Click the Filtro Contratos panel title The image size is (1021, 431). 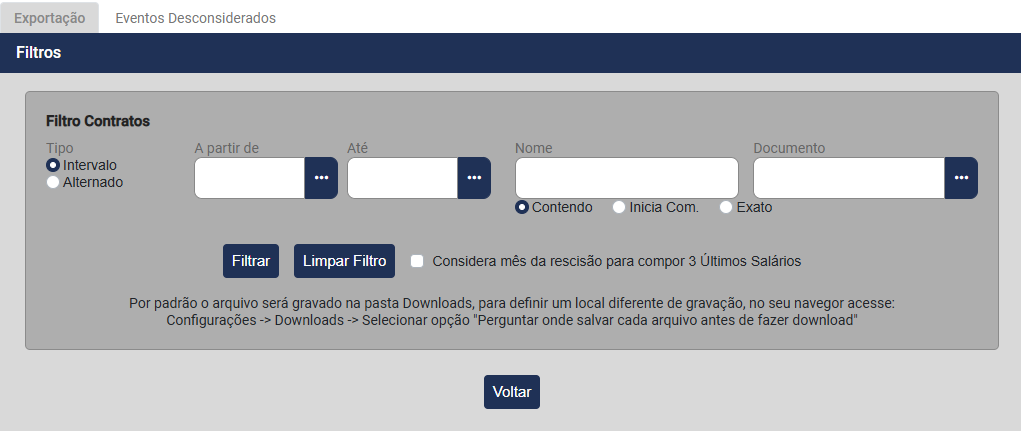tap(98, 121)
